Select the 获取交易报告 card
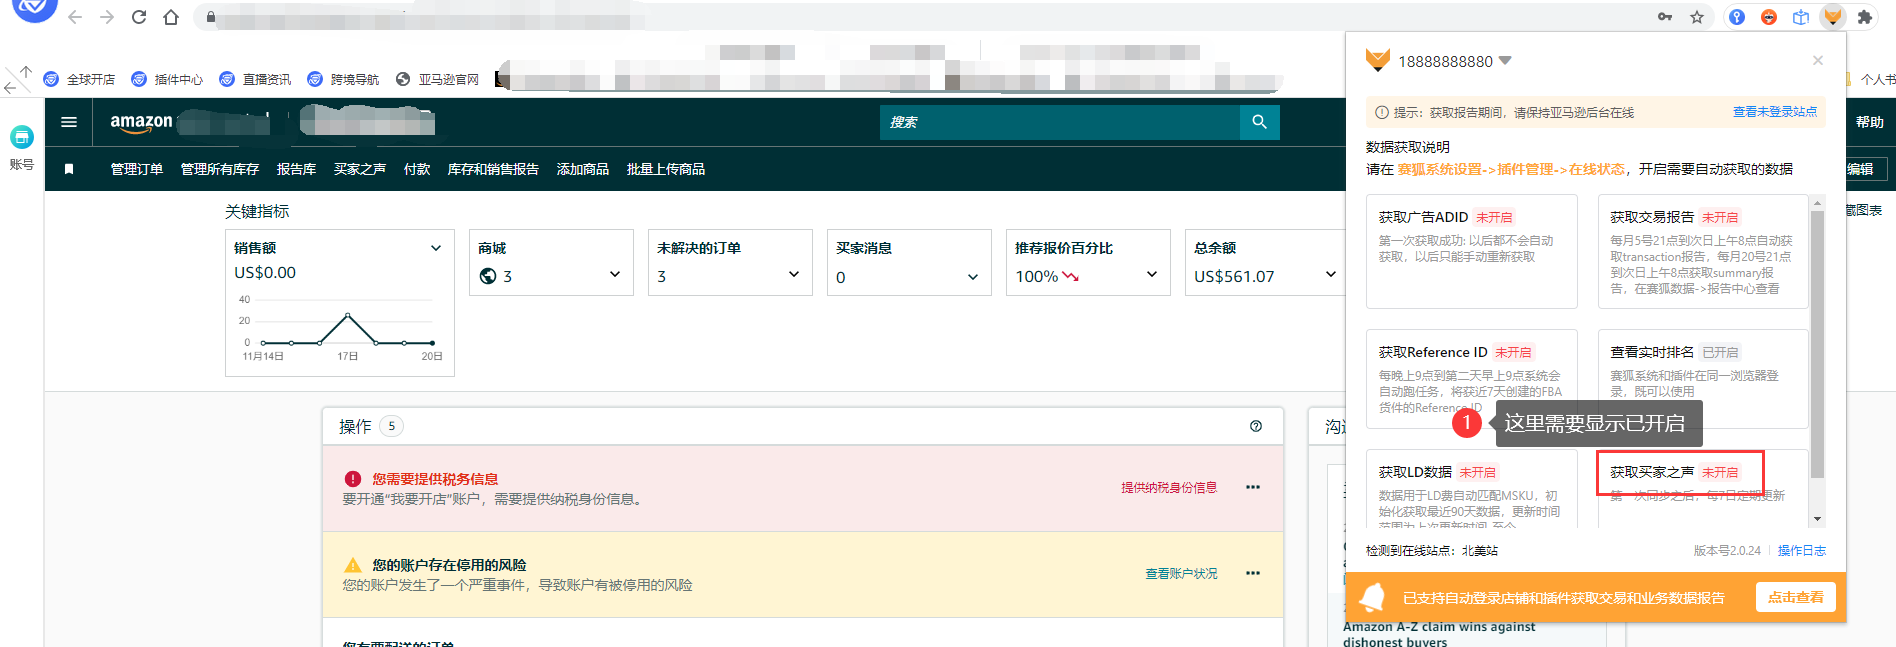Image resolution: width=1896 pixels, height=647 pixels. 1703,251
